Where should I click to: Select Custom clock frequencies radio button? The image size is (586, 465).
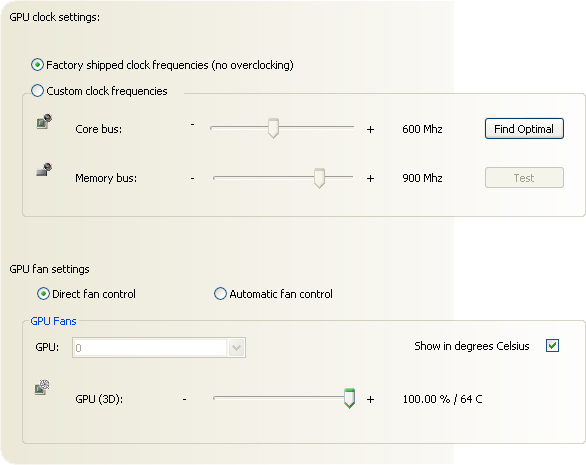coord(37,90)
